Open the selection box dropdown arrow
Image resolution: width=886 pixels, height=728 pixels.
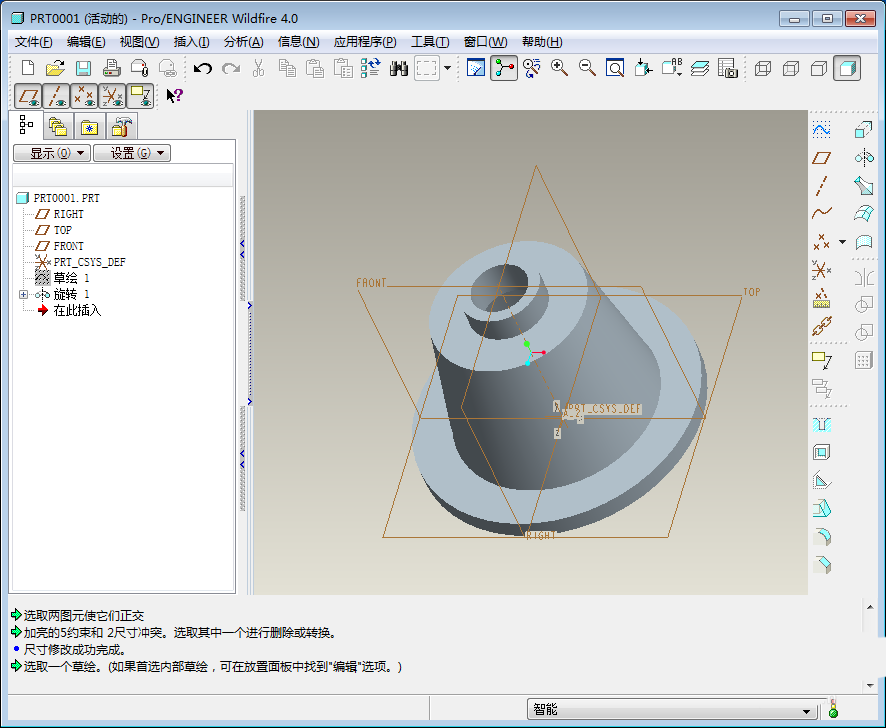coord(448,68)
